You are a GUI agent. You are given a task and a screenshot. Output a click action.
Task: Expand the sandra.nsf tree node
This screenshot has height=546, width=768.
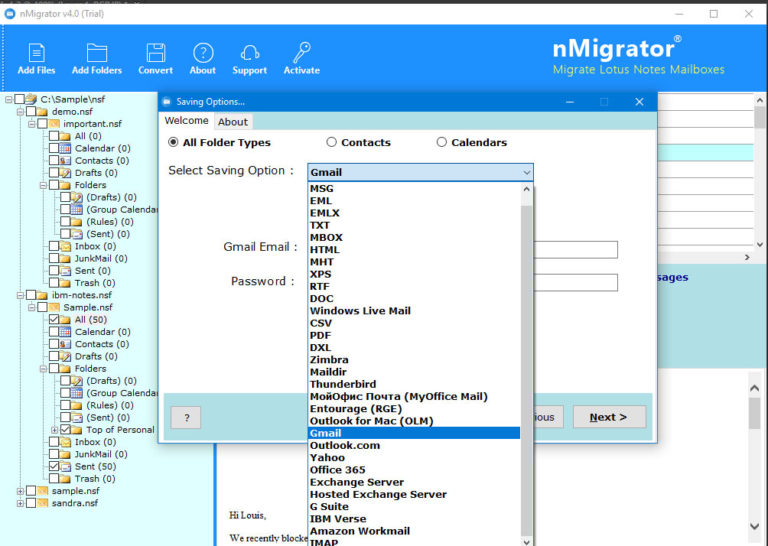(20, 503)
